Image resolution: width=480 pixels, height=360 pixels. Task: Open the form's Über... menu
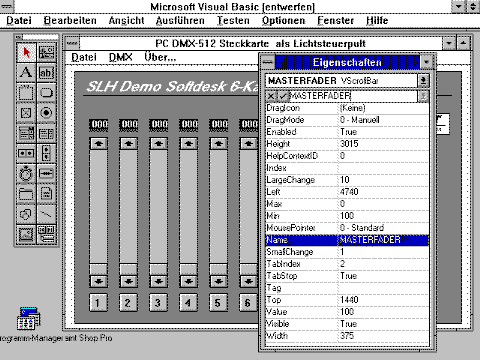pos(160,57)
